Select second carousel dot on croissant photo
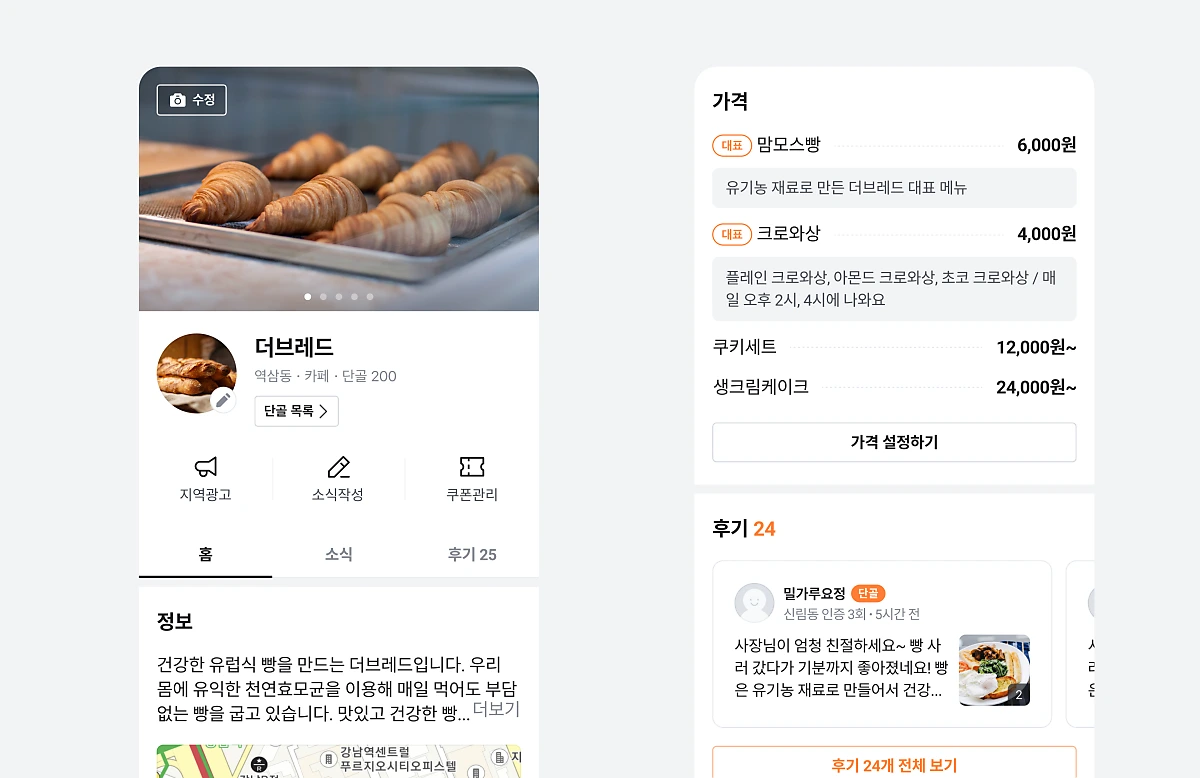This screenshot has width=1200, height=778. (x=323, y=297)
